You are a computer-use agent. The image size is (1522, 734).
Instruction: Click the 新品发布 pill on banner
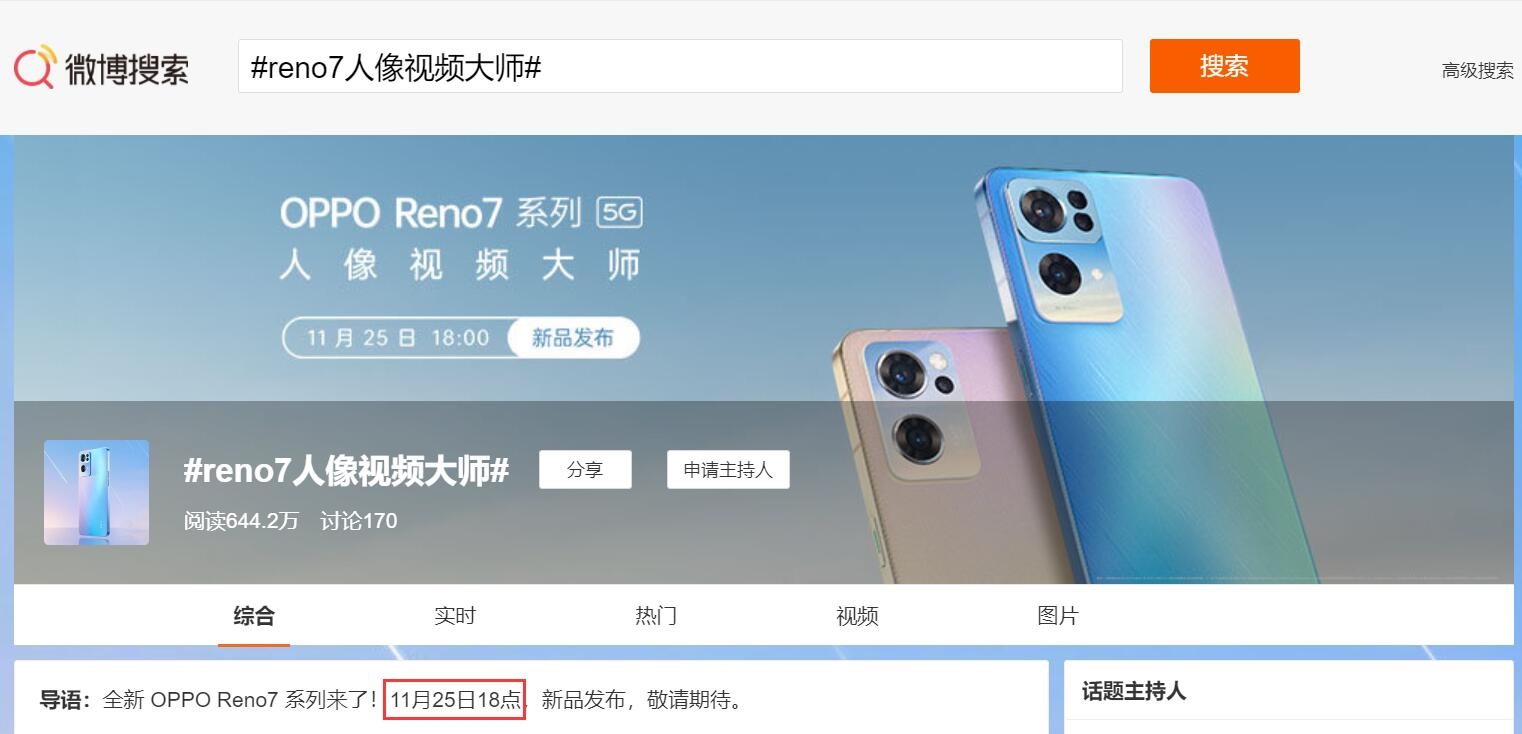pos(573,338)
